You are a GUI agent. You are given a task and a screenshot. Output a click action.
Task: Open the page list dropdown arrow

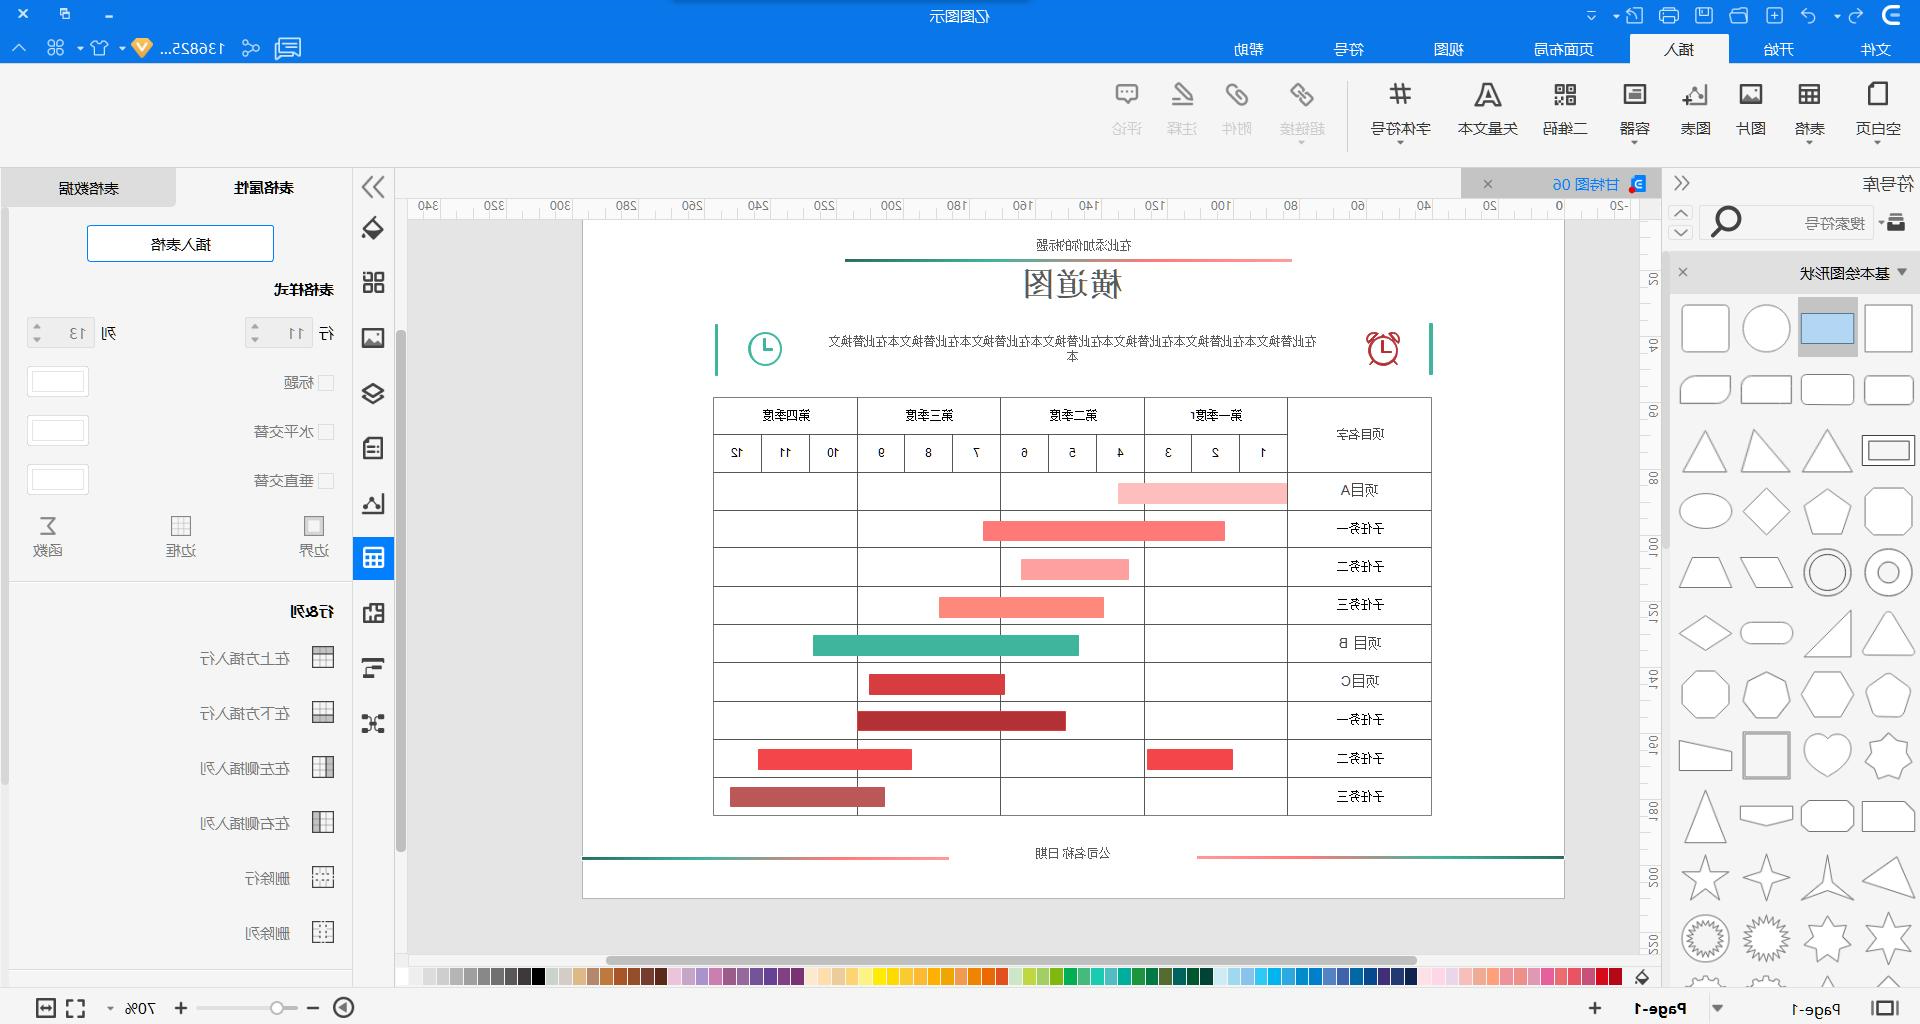[x=1718, y=1008]
